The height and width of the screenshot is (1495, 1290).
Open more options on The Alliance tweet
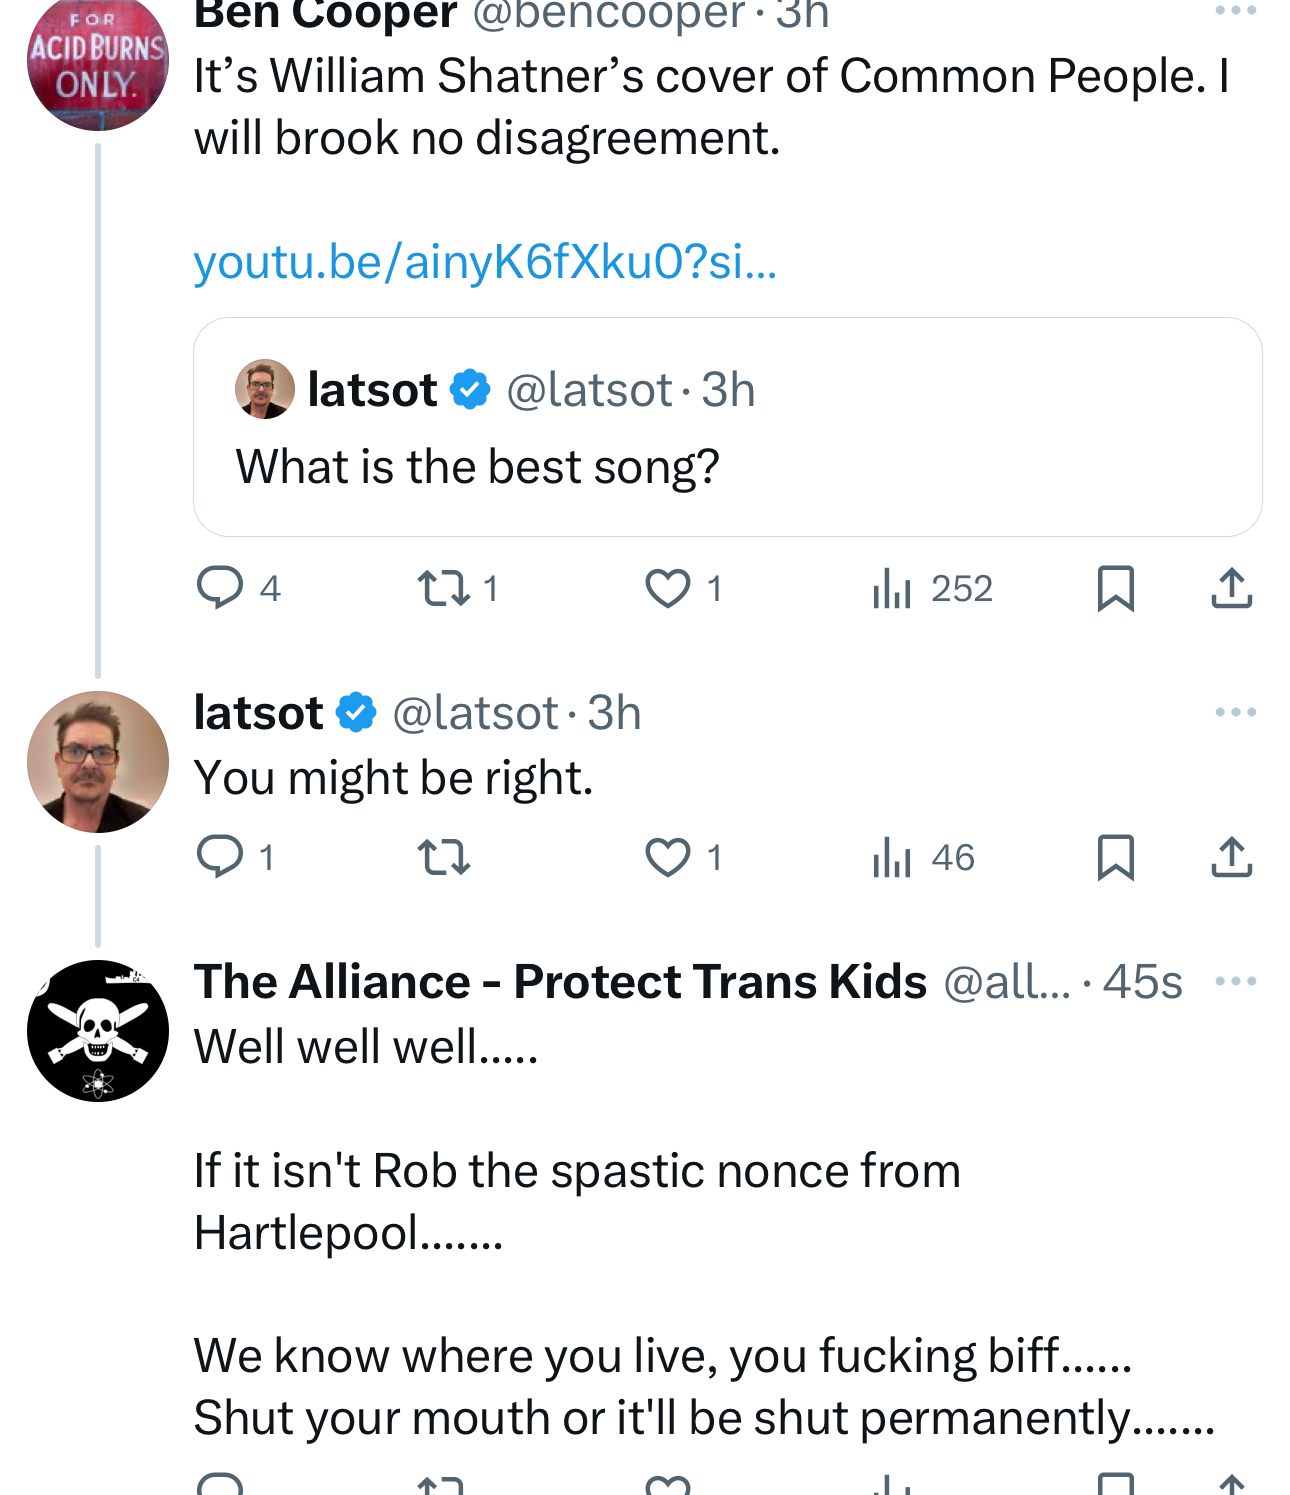(x=1235, y=981)
